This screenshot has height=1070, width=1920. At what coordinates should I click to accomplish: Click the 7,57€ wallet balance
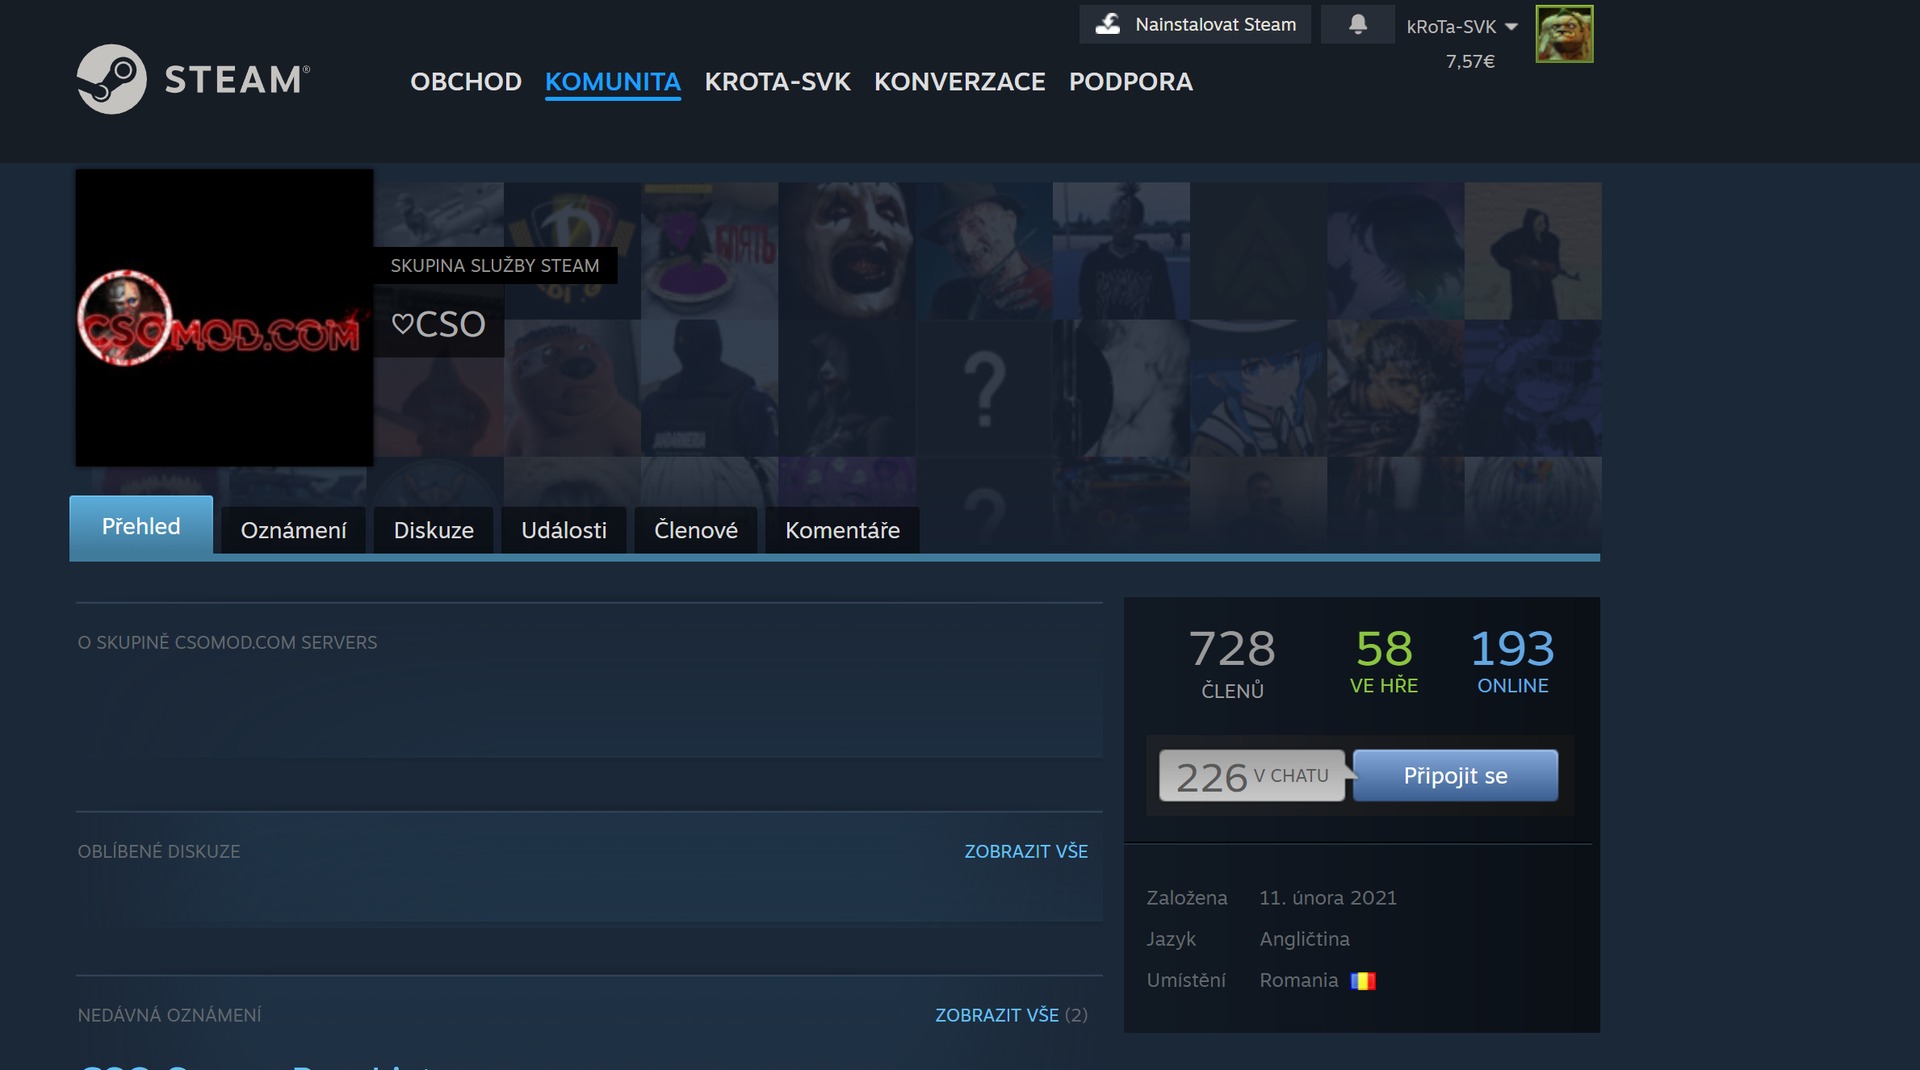(1469, 62)
